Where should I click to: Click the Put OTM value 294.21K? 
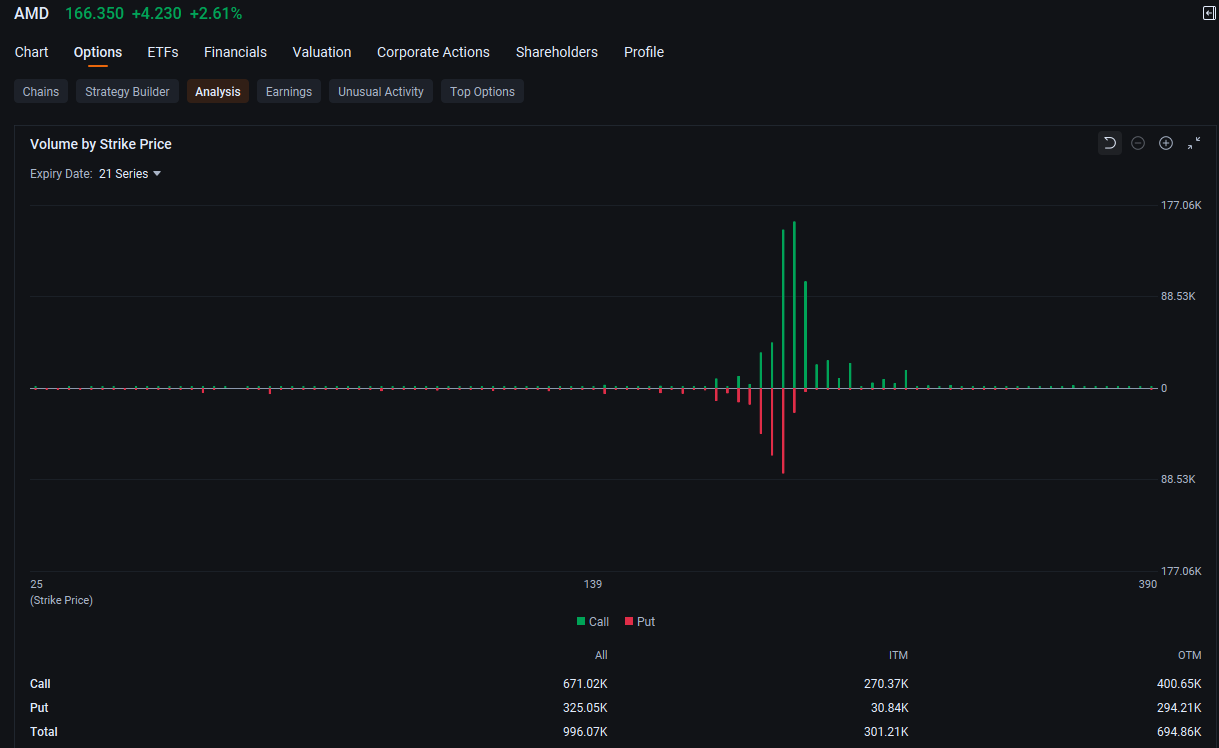[x=1180, y=708]
